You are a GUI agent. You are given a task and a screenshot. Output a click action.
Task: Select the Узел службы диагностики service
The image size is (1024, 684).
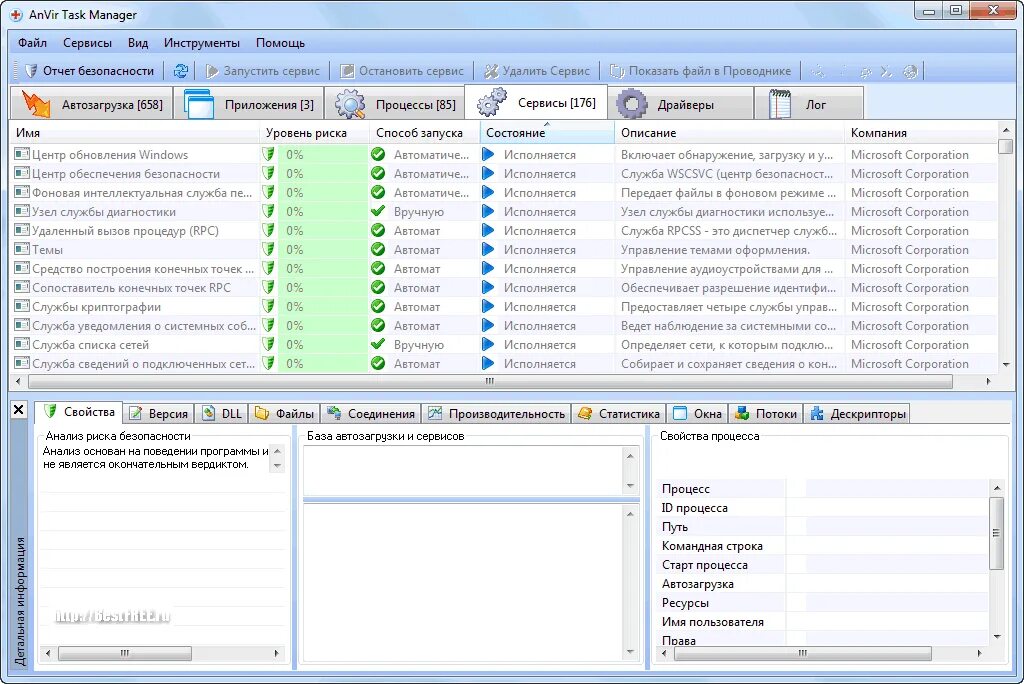pos(504,212)
